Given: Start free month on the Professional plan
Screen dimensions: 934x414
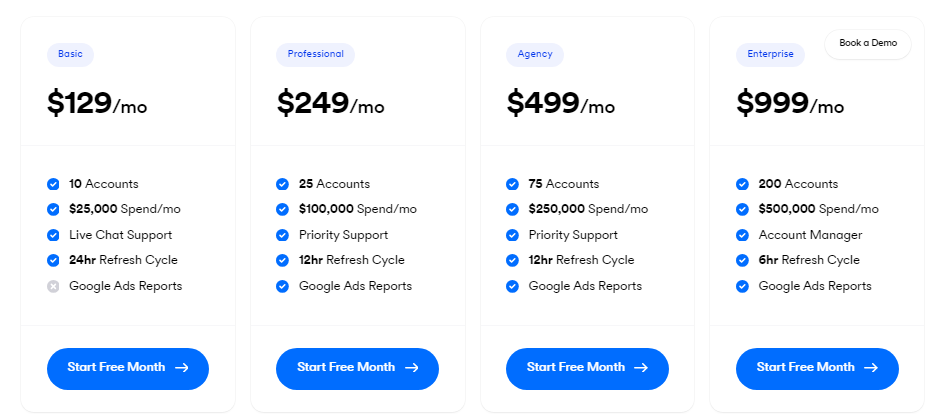Looking at the screenshot, I should point(357,369).
